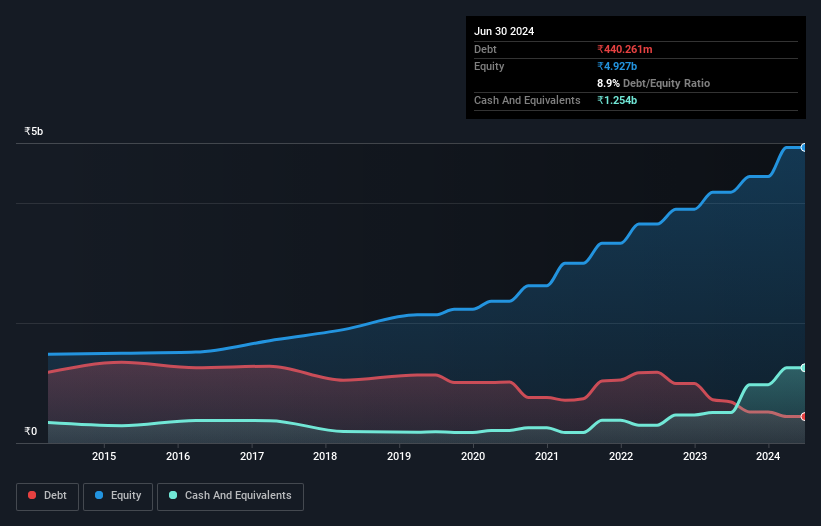Toggle the Equity series legend button
The width and height of the screenshot is (821, 526).
point(118,496)
